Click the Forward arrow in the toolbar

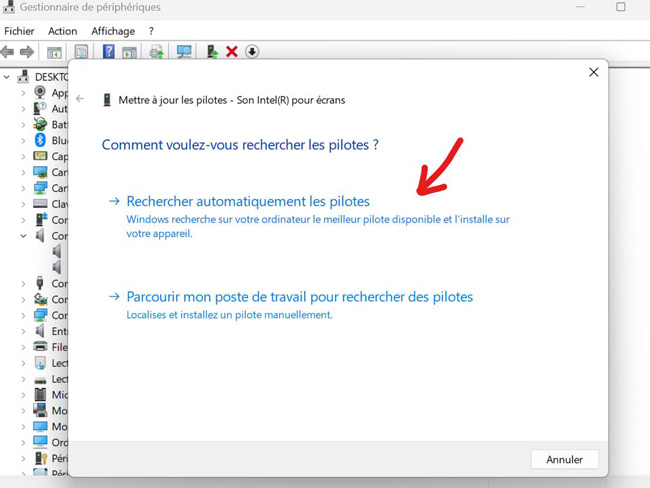click(x=27, y=52)
